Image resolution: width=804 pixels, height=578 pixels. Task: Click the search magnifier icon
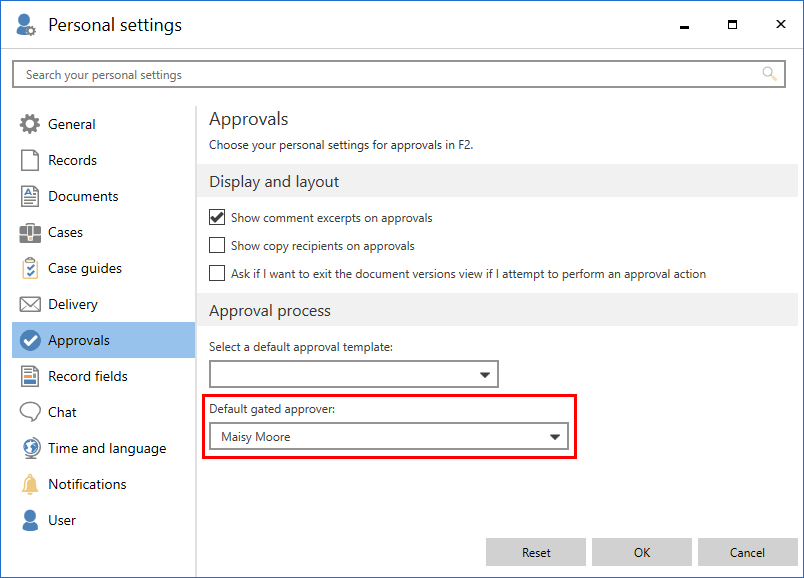769,74
